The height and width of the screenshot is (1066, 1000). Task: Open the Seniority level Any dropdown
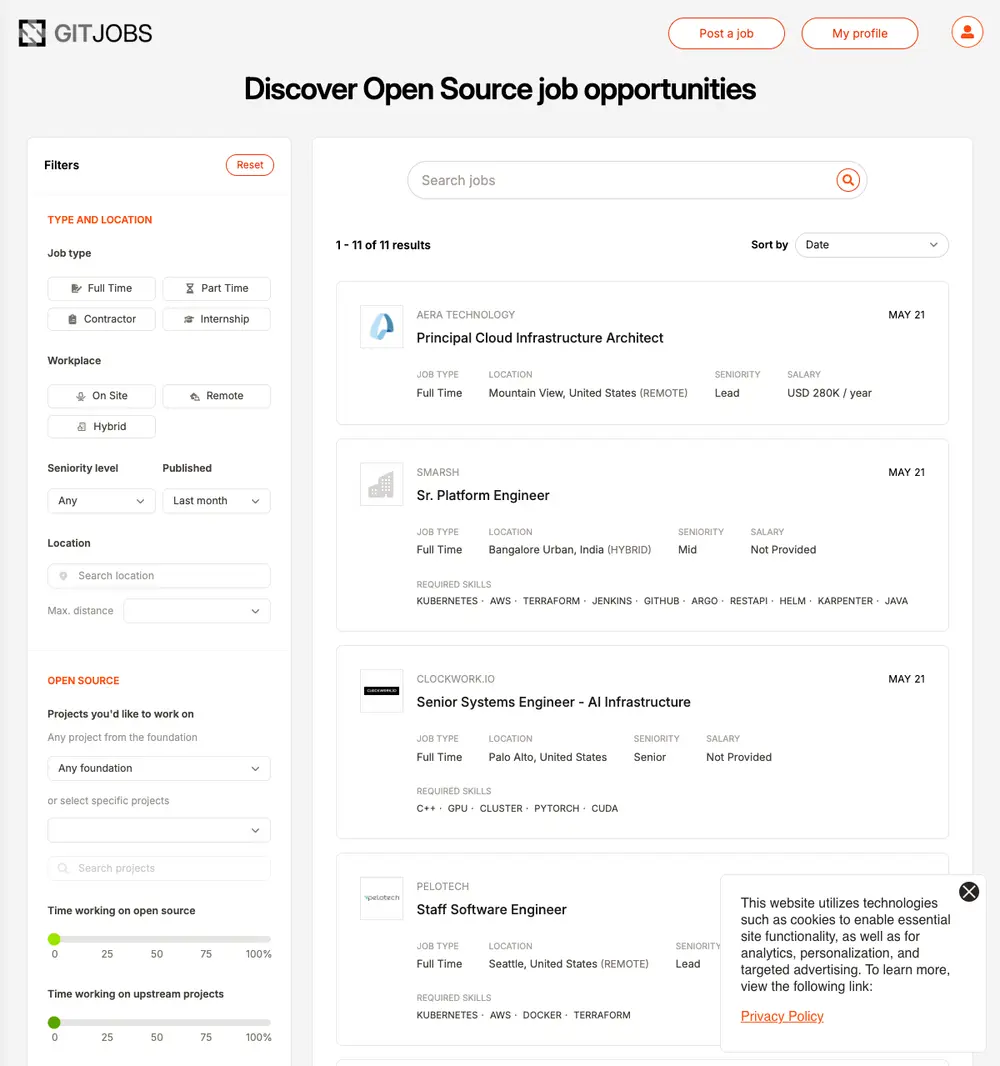coord(101,501)
